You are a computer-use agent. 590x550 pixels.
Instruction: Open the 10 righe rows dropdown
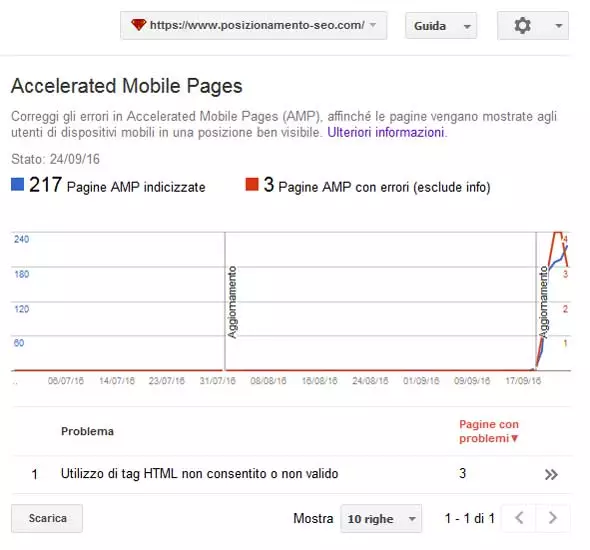click(x=381, y=518)
